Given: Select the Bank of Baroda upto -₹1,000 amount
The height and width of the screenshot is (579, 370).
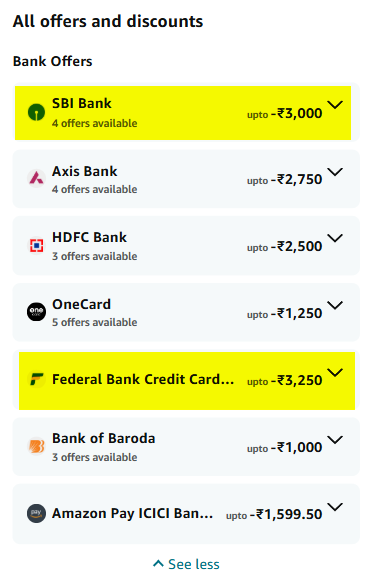Looking at the screenshot, I should [x=285, y=448].
